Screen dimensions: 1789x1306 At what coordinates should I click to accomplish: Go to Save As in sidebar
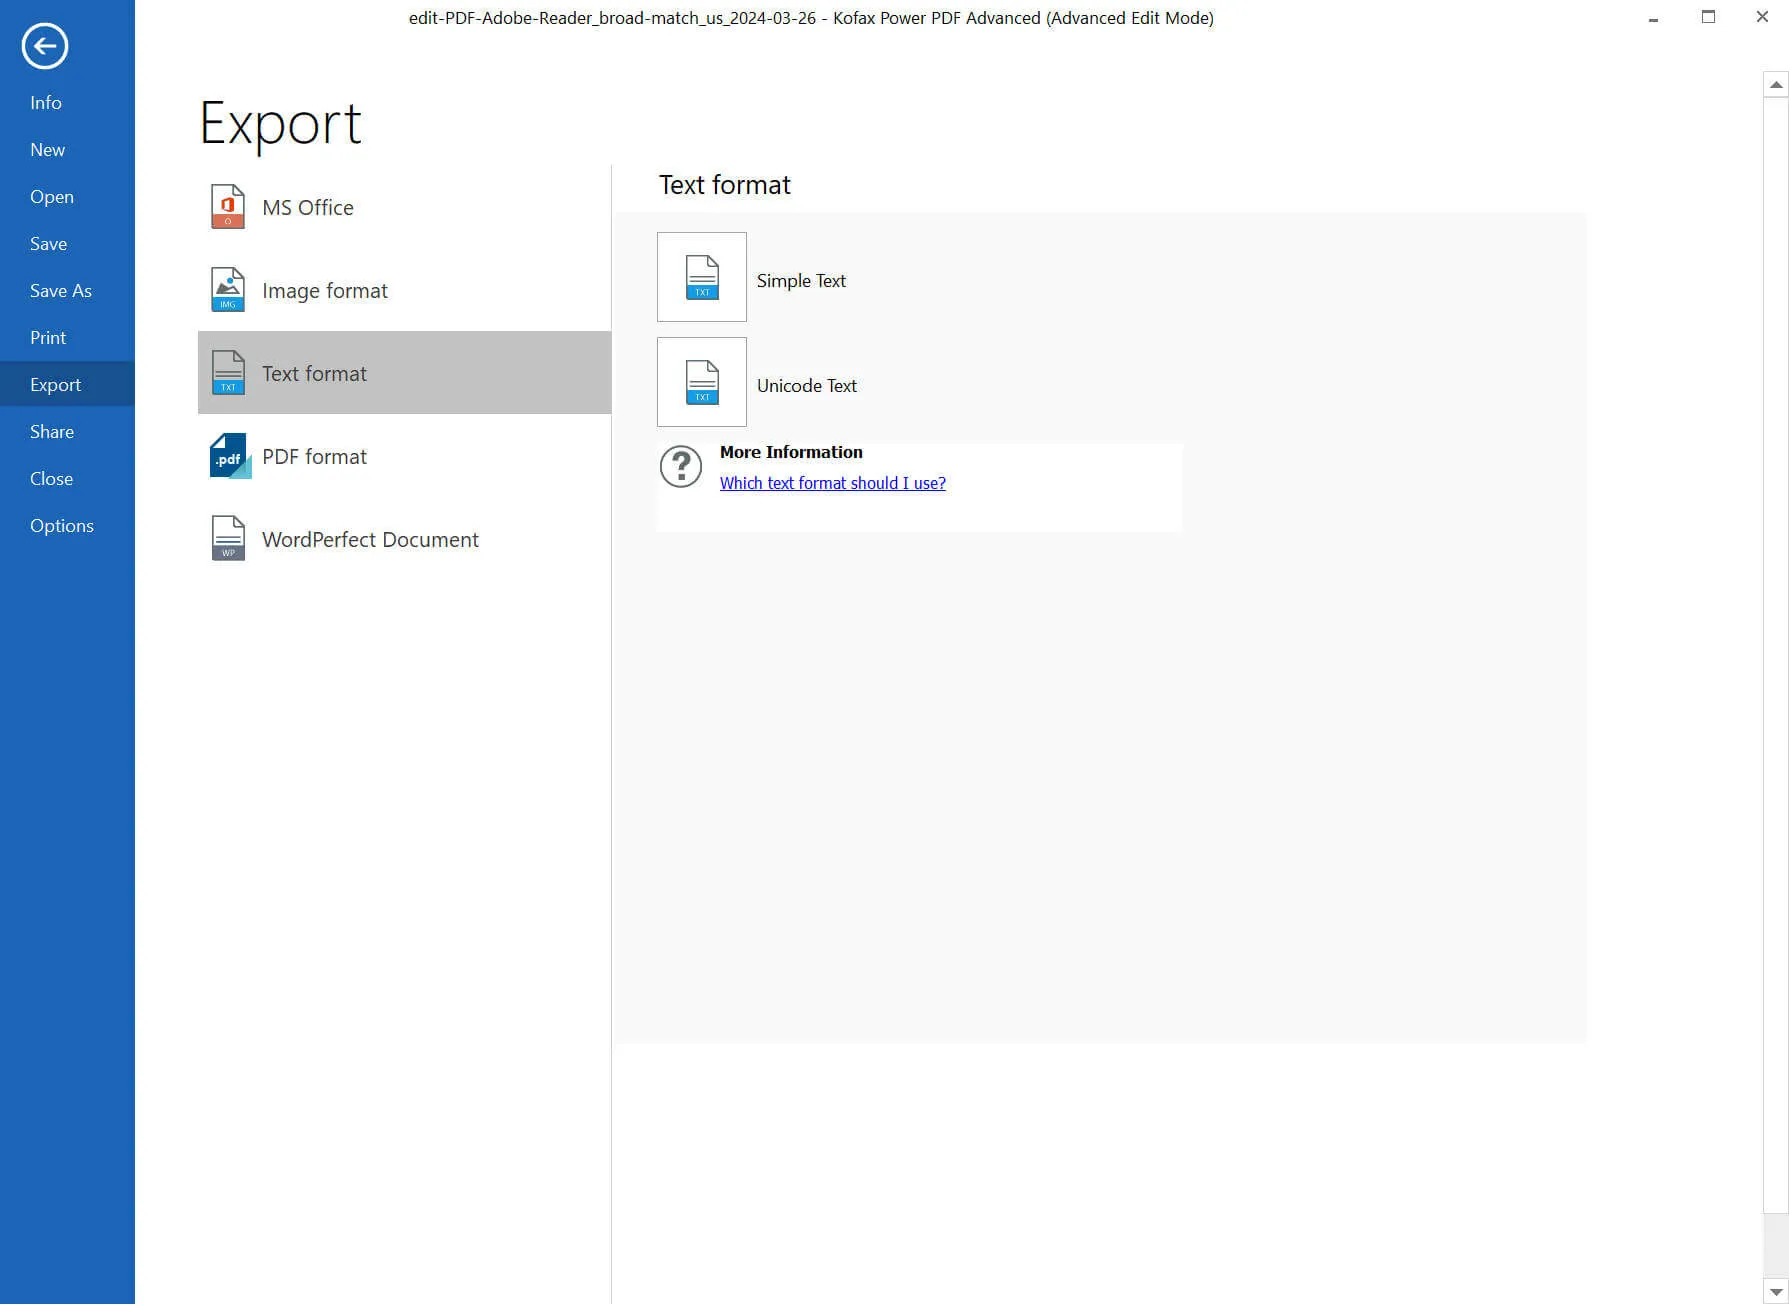pos(61,291)
